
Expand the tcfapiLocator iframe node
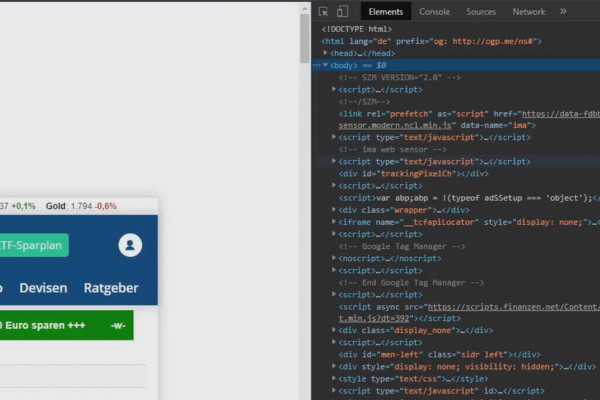[334, 222]
